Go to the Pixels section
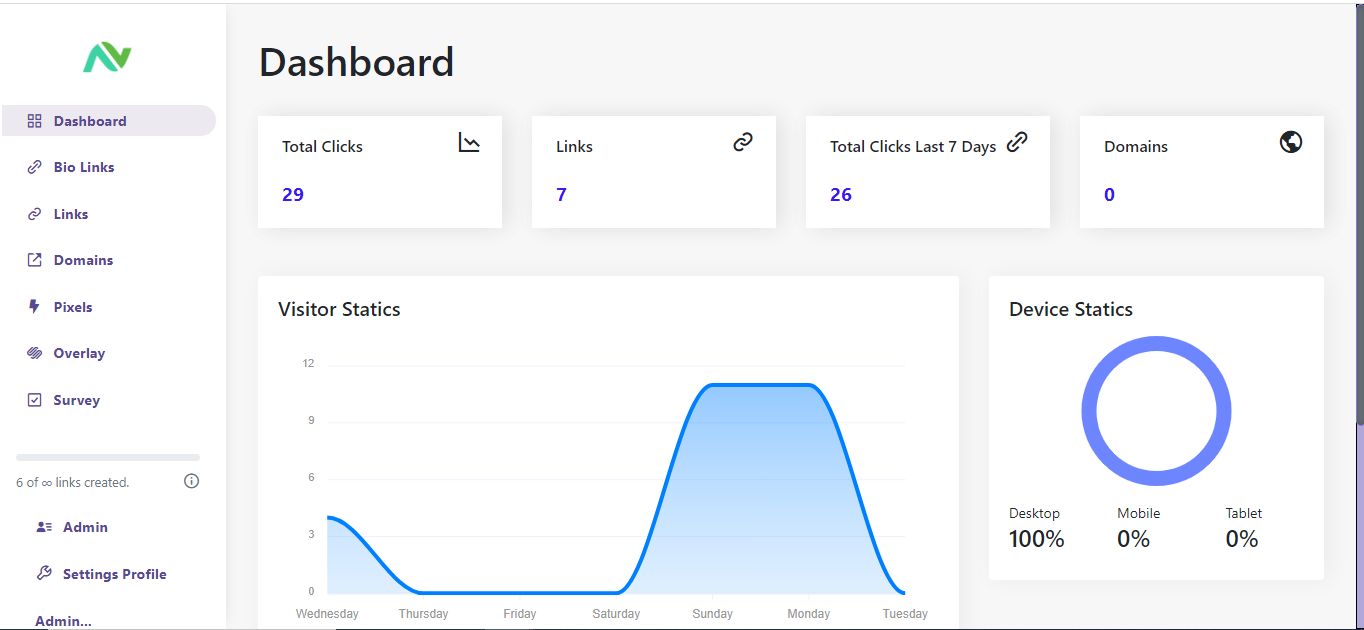 coord(72,307)
